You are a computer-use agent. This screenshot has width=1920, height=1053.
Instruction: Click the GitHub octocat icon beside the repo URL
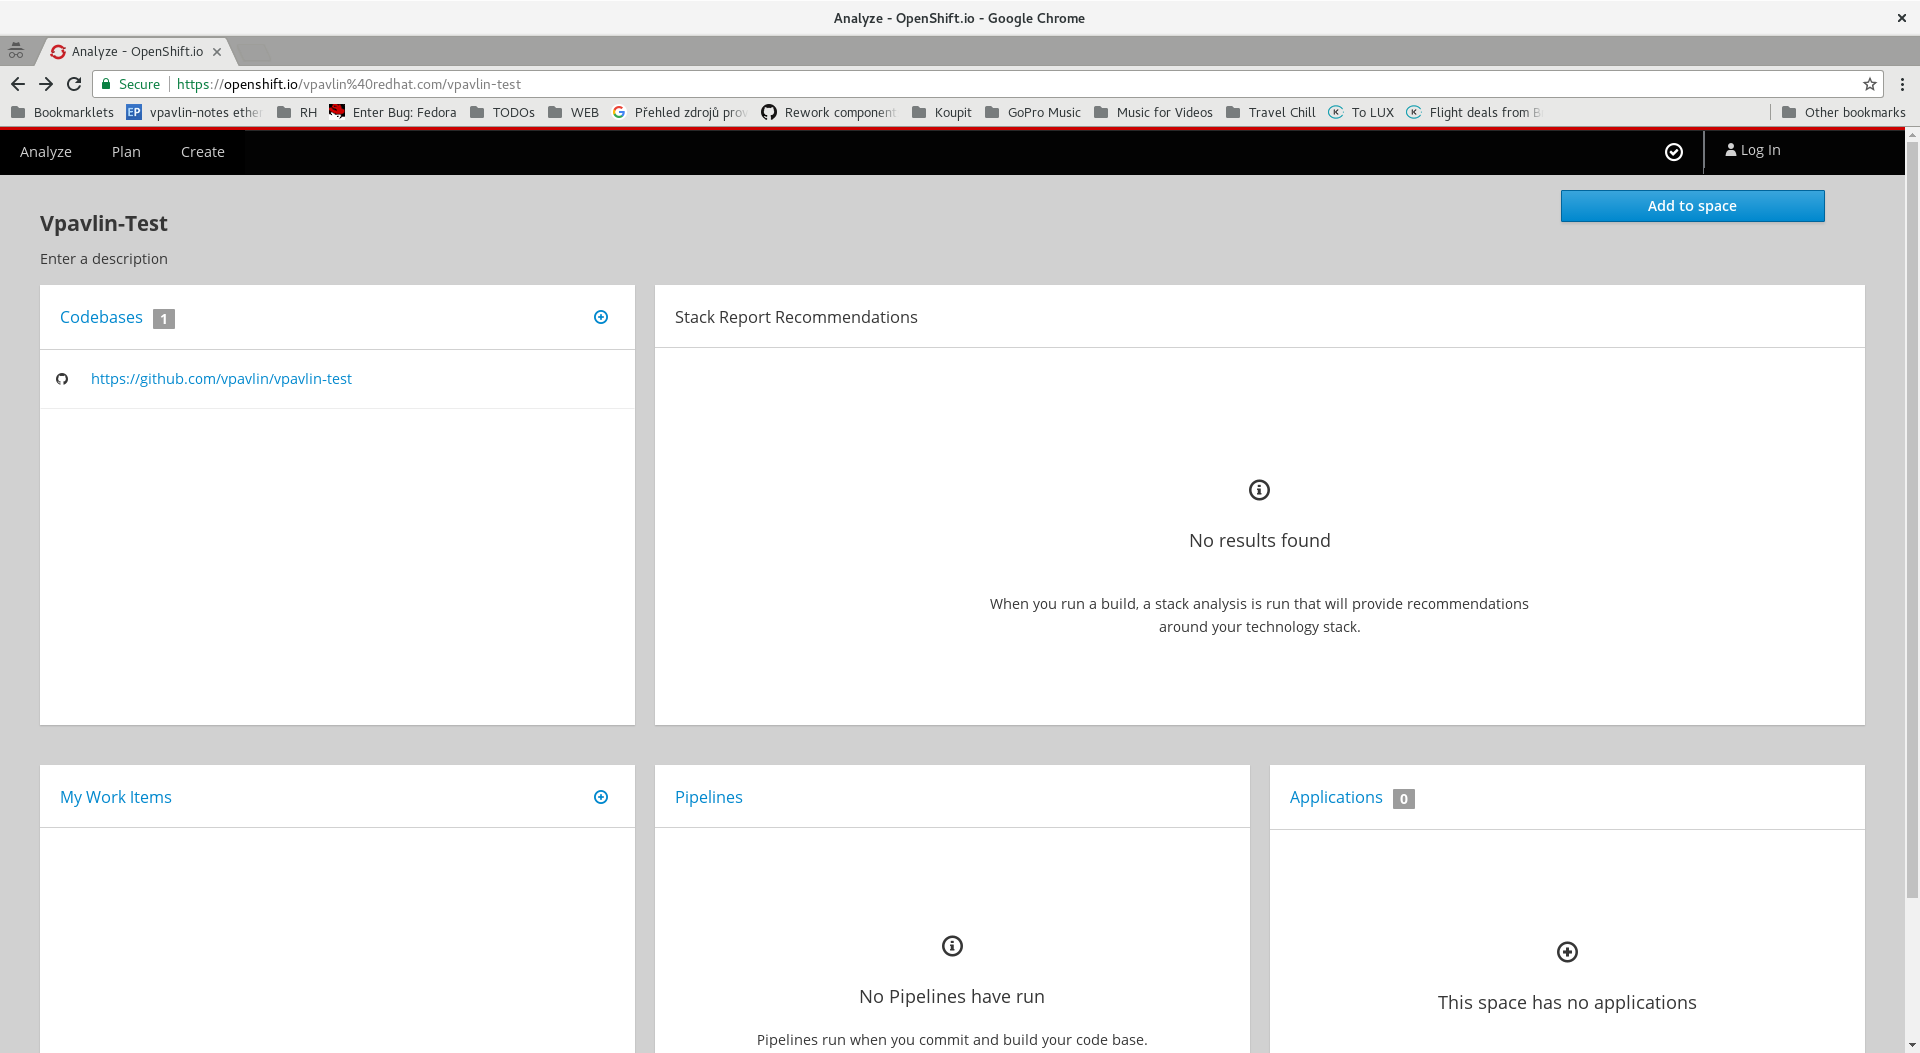(x=62, y=379)
